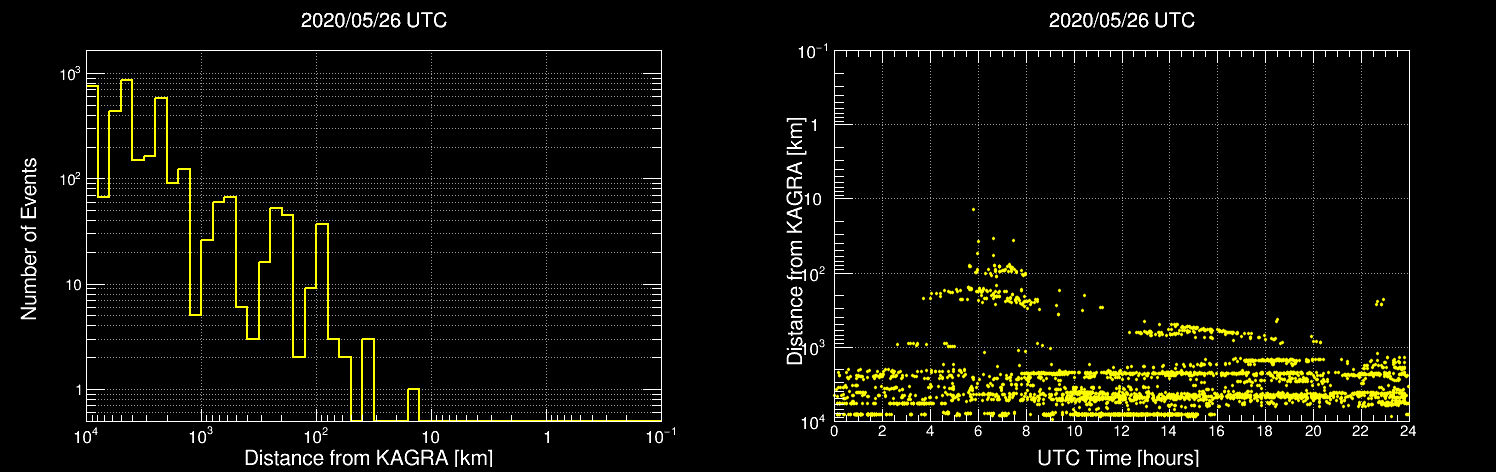Click the scatter plot title '2020/05/26 UTC'

point(1121,21)
